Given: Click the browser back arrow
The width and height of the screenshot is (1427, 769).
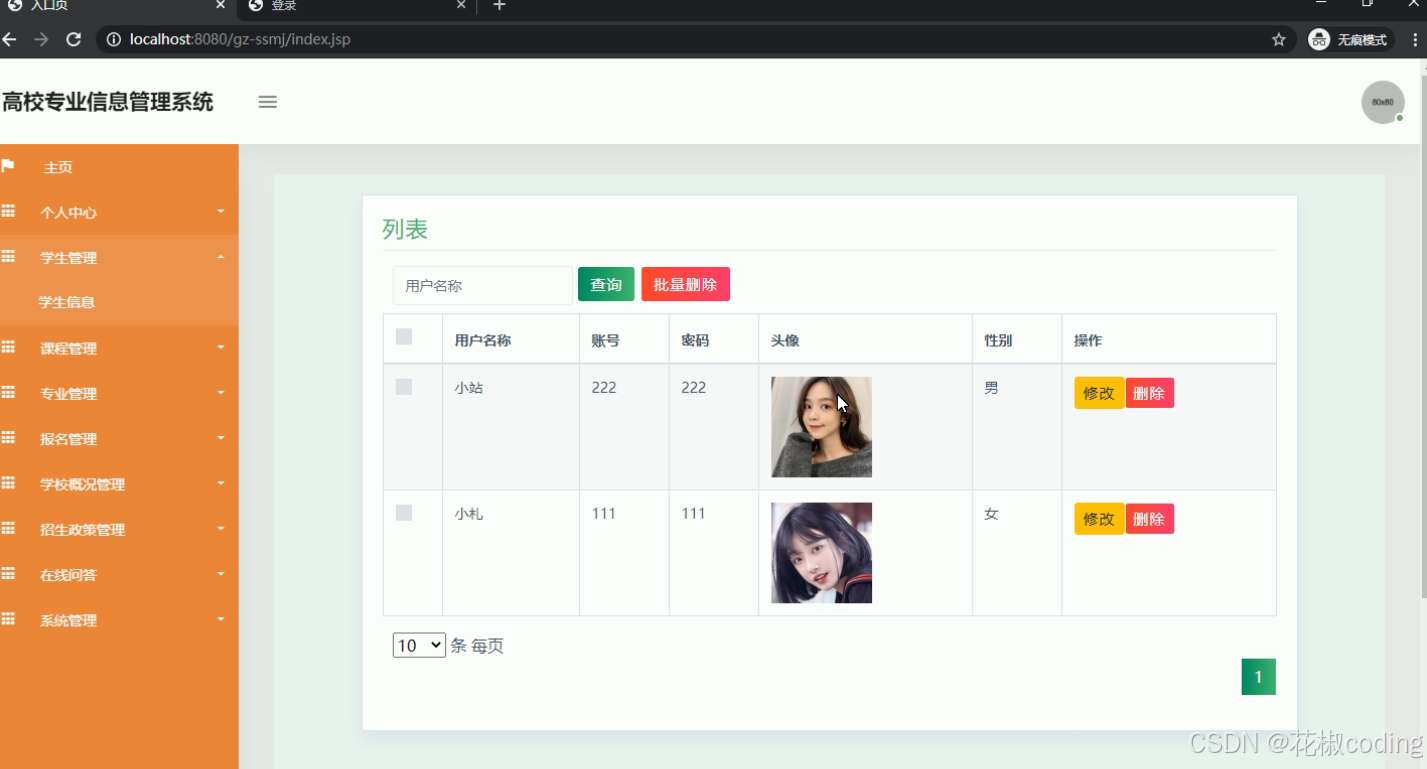Looking at the screenshot, I should point(10,39).
